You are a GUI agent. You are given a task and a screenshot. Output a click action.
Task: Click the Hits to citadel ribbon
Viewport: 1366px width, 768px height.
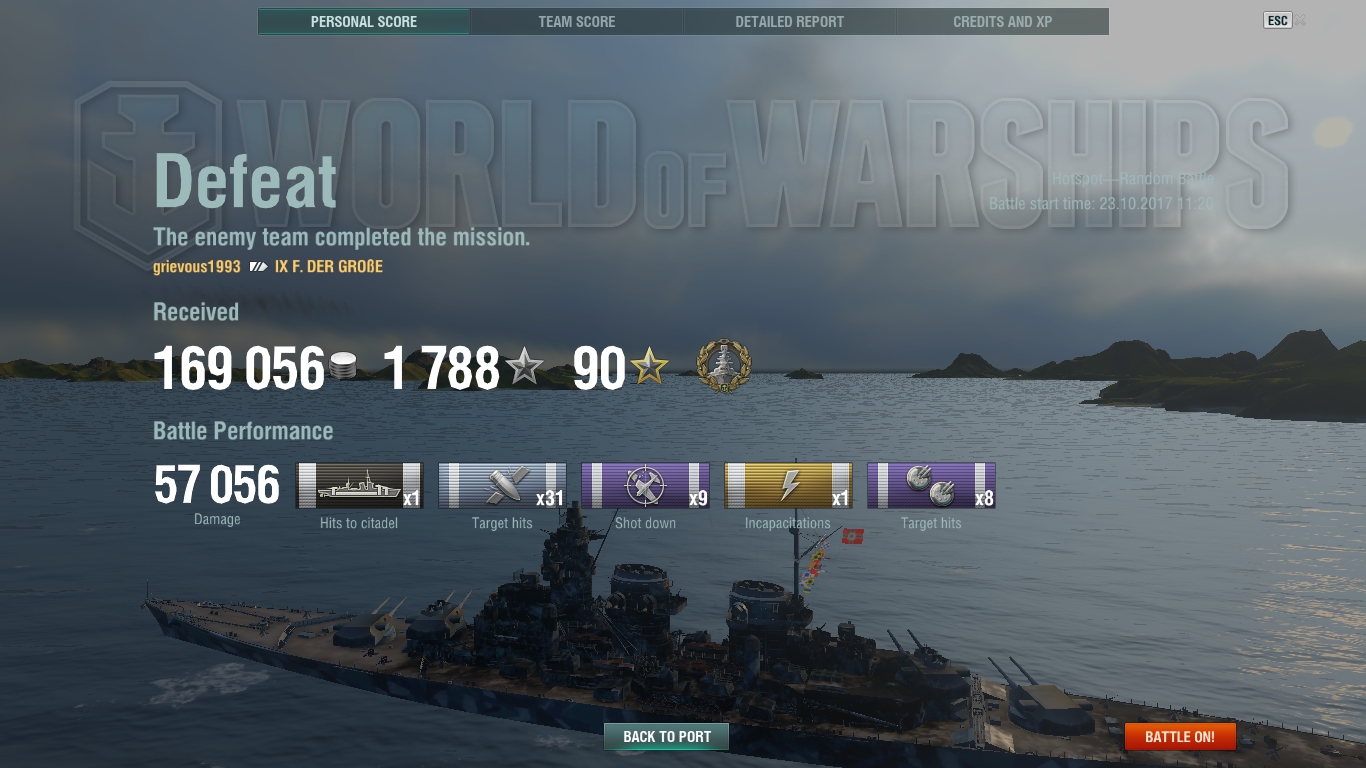click(x=360, y=486)
